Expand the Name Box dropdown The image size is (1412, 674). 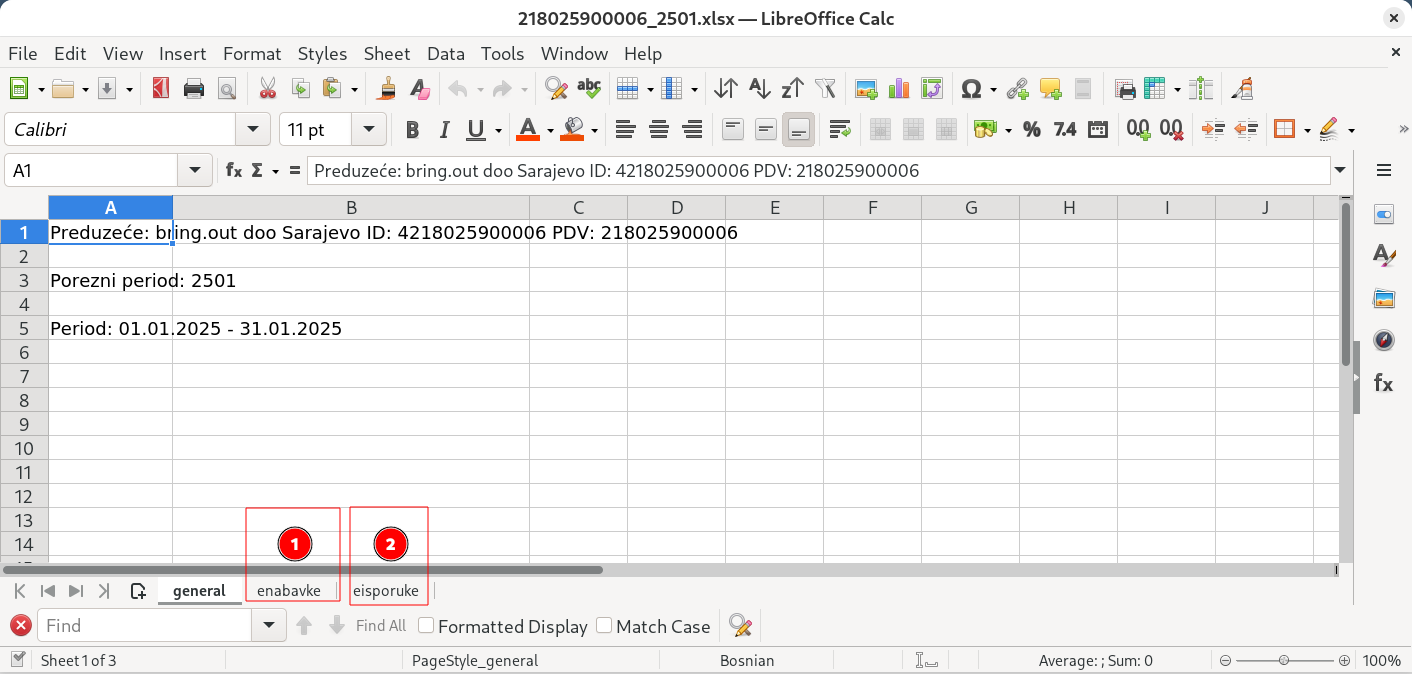click(x=194, y=171)
